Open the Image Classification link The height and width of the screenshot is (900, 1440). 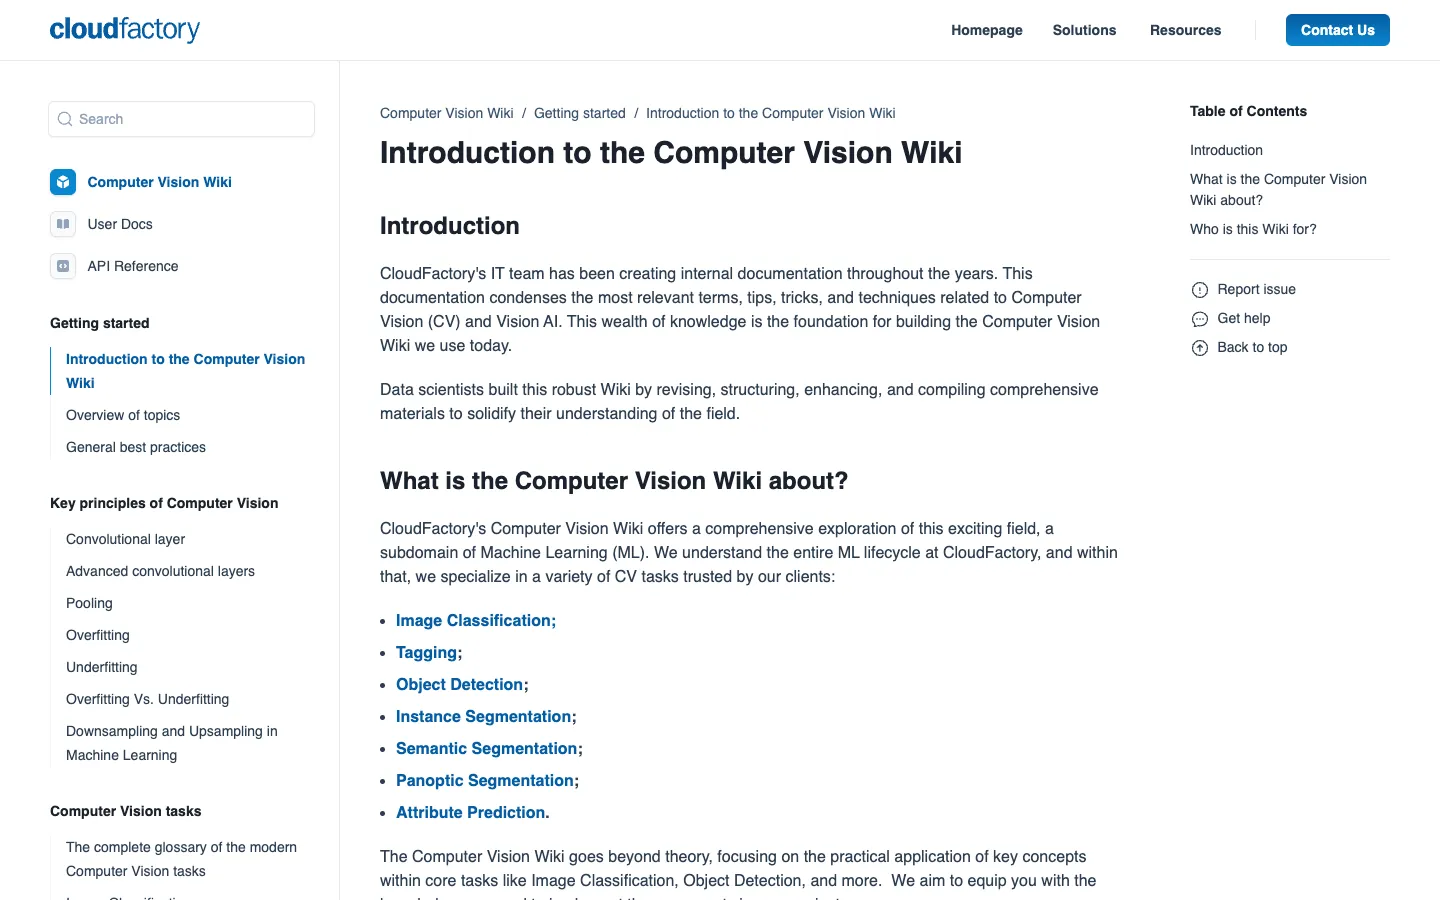coord(474,620)
